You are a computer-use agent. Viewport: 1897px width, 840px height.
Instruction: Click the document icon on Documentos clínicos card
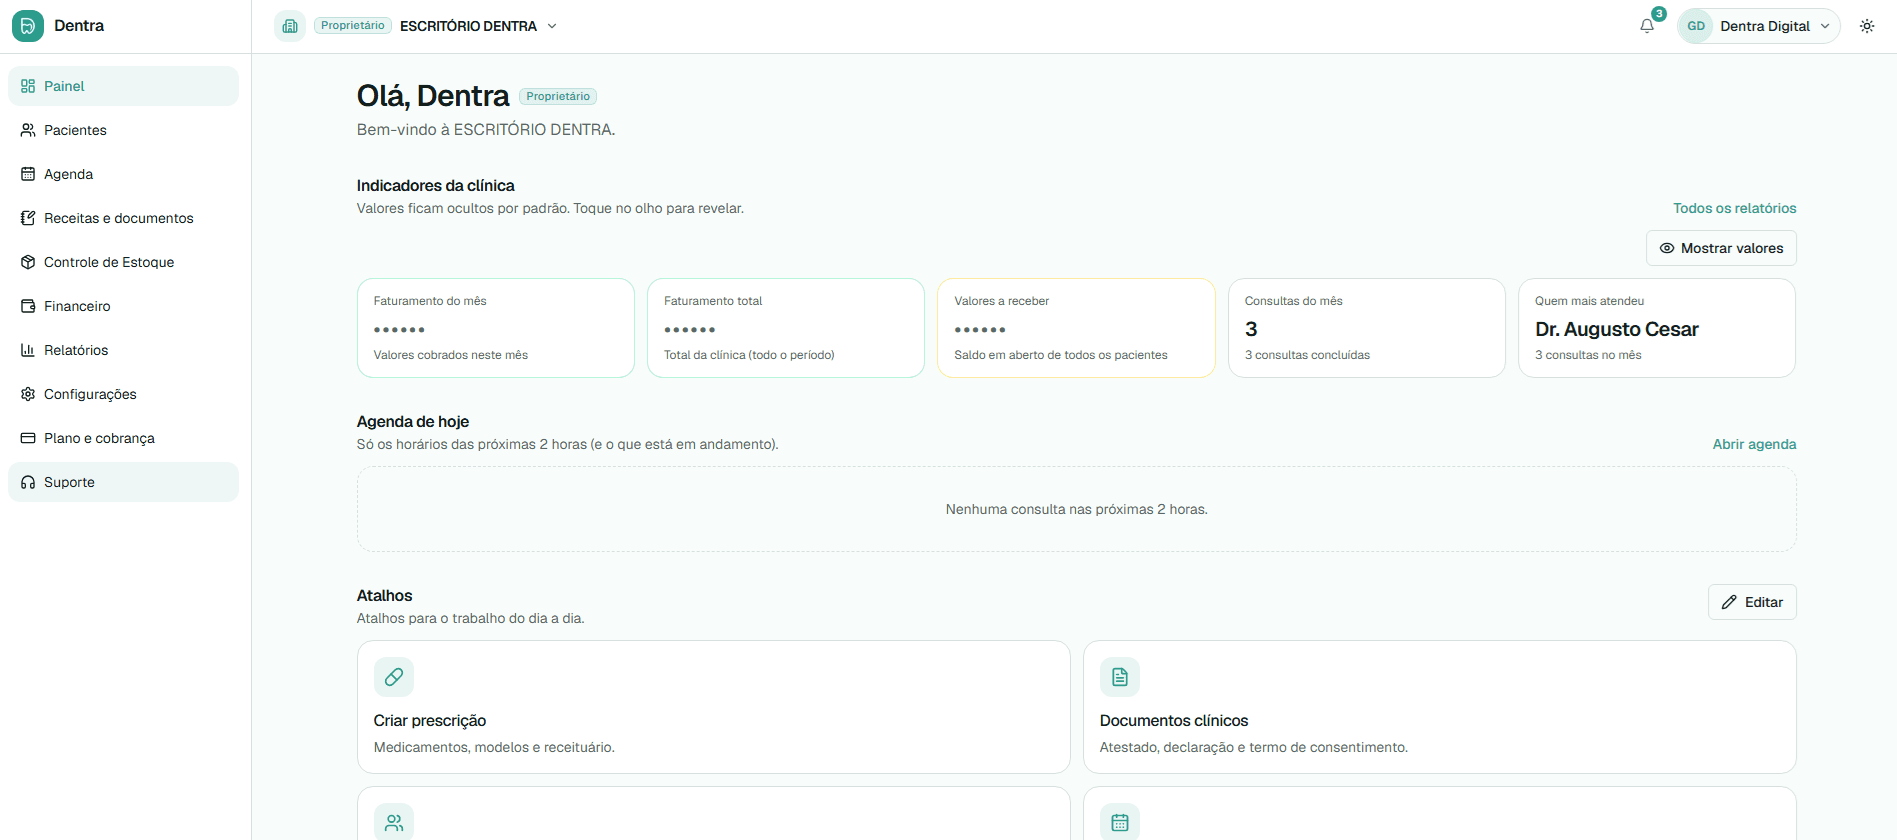(x=1120, y=677)
